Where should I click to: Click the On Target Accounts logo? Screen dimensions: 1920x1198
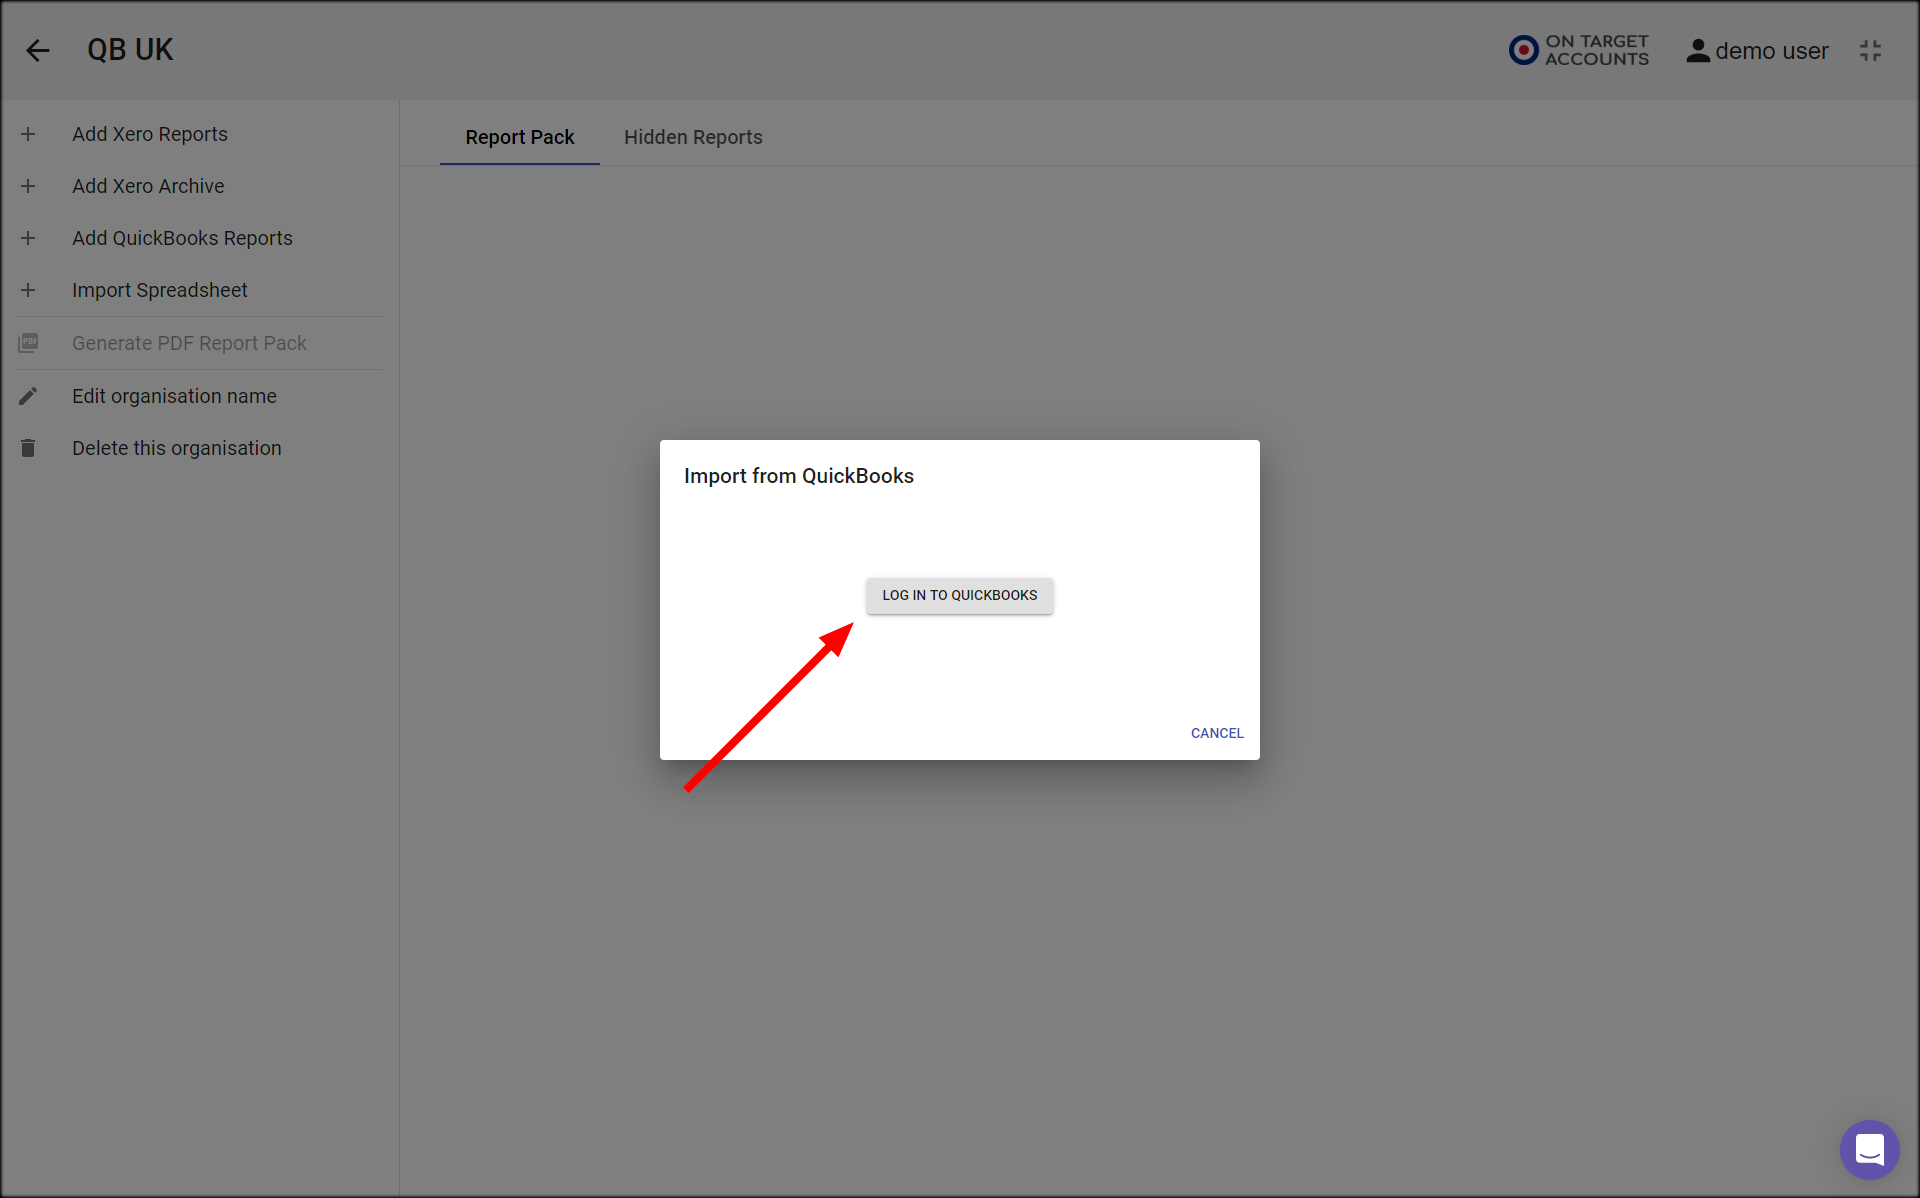(x=1579, y=50)
